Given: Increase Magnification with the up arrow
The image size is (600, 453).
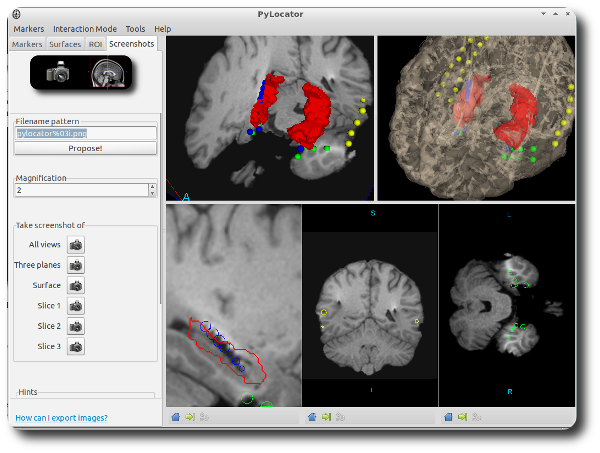Looking at the screenshot, I should pyautogui.click(x=152, y=186).
